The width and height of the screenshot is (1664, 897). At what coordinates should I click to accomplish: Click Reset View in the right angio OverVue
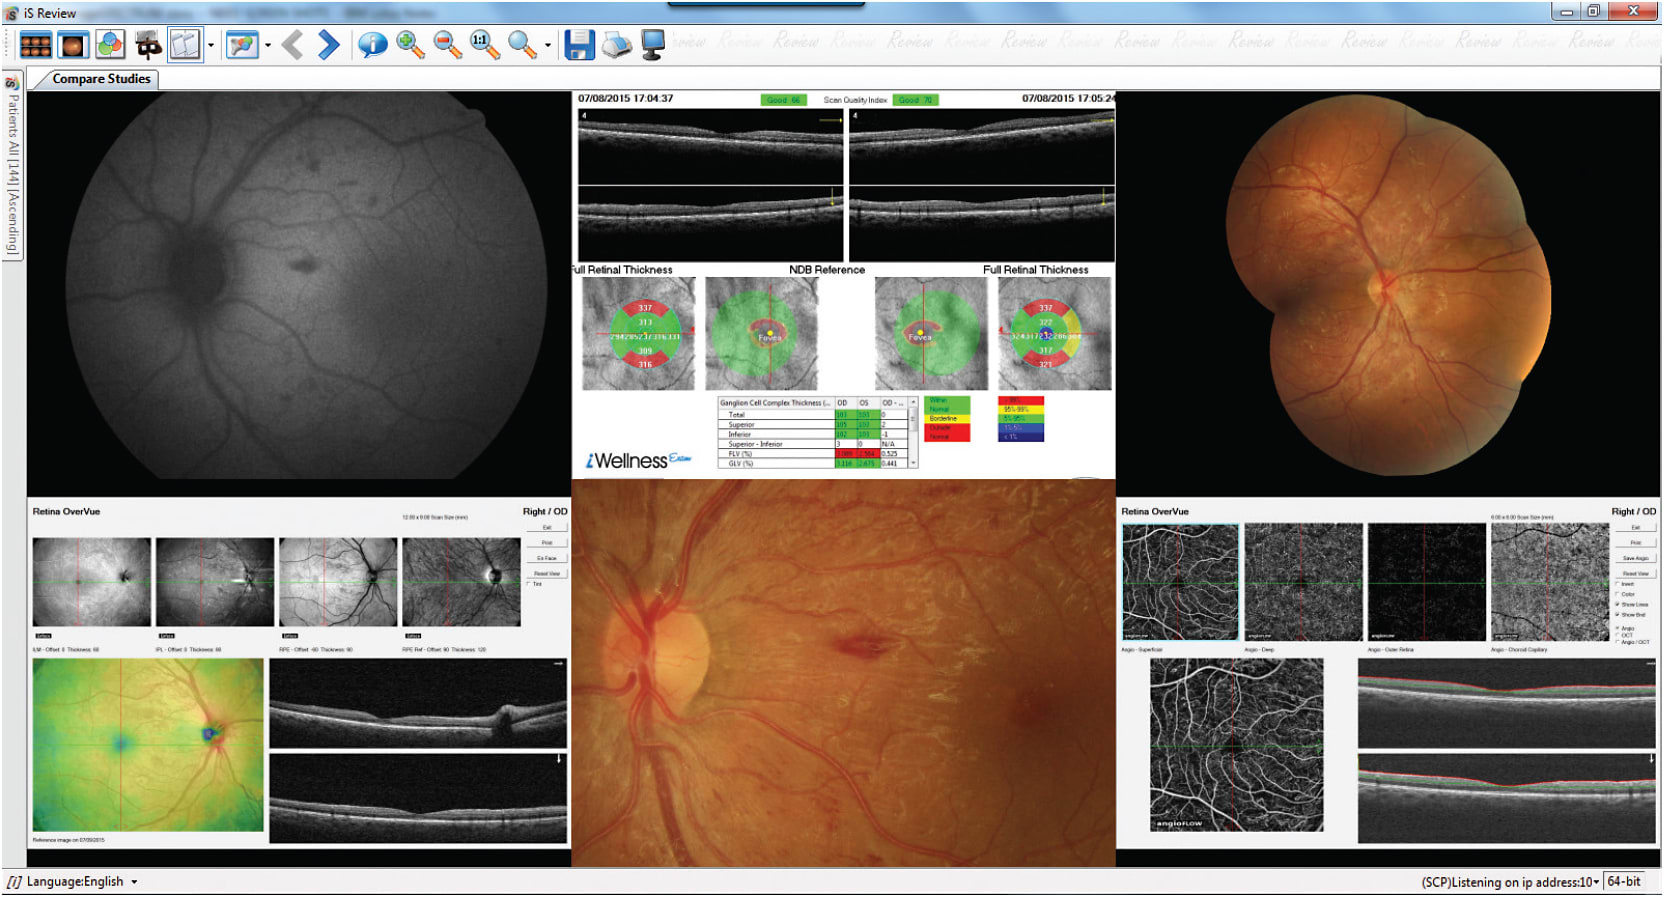click(1636, 574)
